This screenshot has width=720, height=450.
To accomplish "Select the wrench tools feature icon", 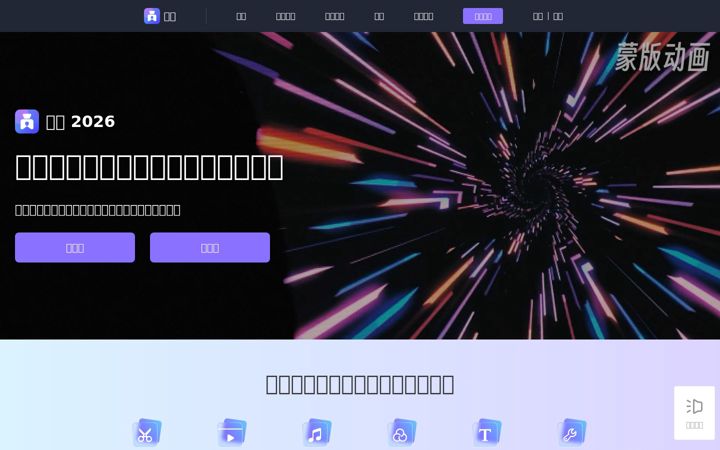I will pos(572,433).
